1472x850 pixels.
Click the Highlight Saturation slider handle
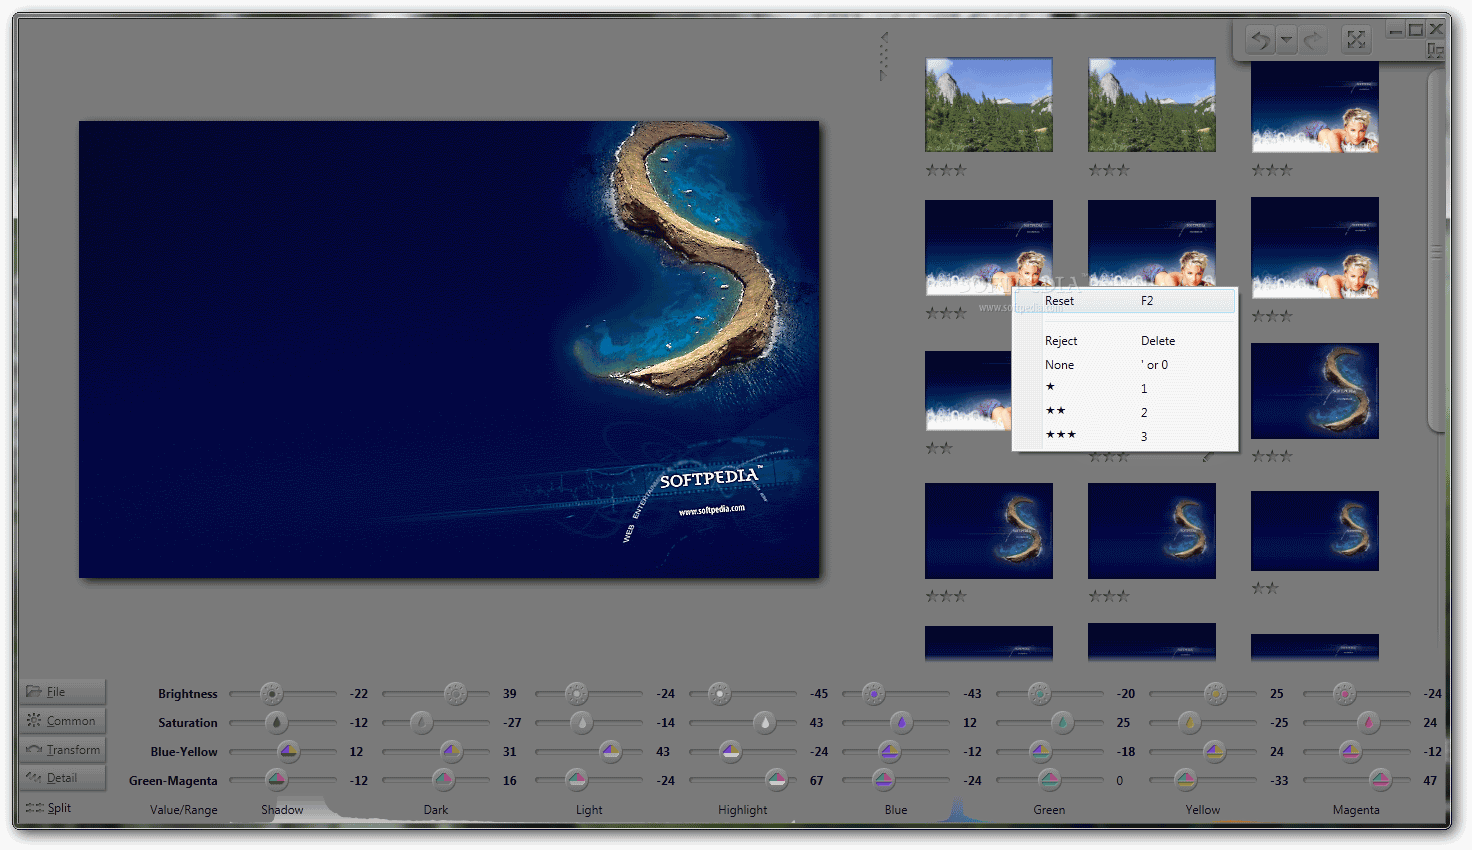coord(765,722)
